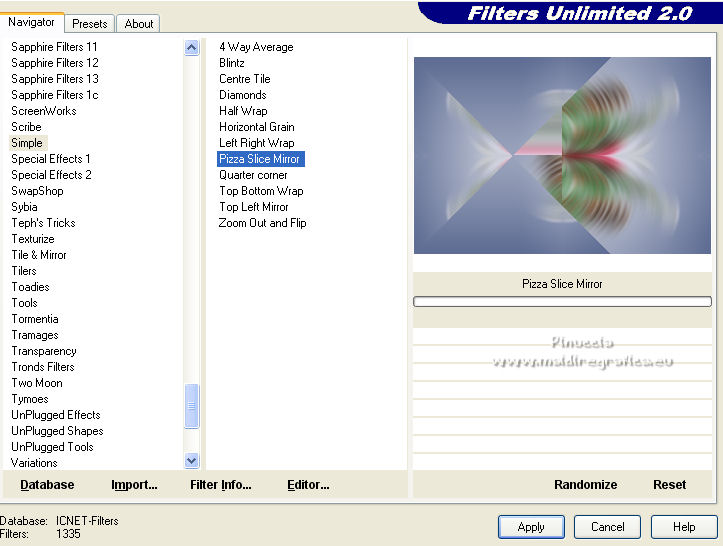Open the filter Editor...
Image resolution: width=723 pixels, height=546 pixels.
pos(308,485)
